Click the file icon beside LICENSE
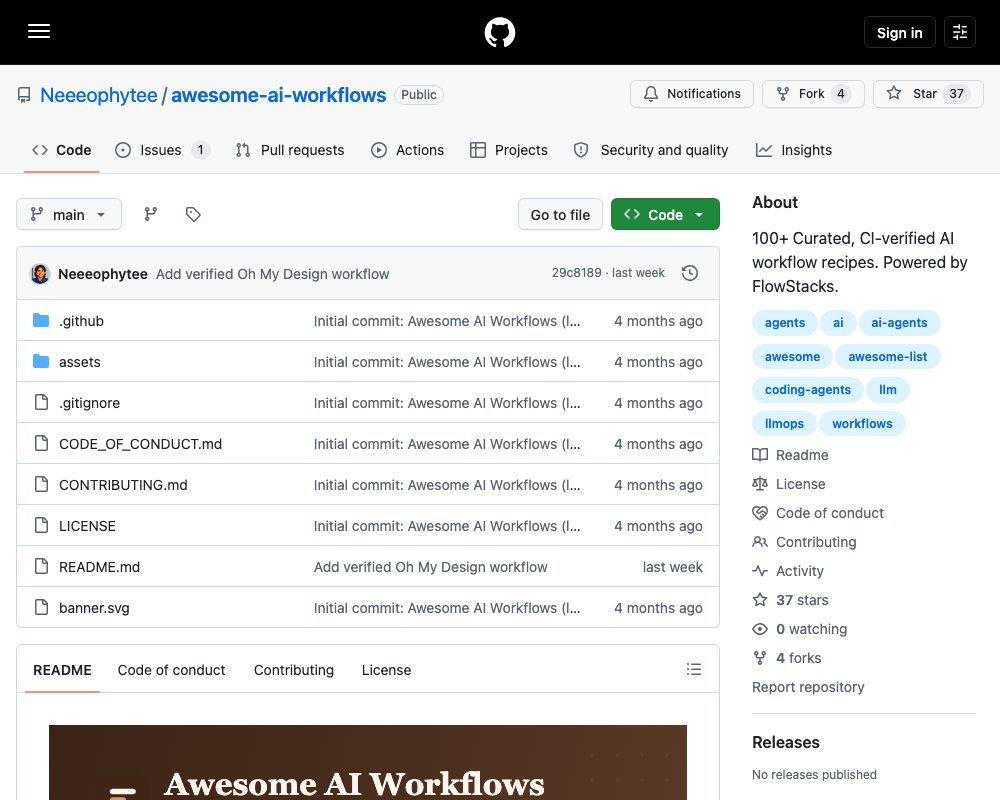 coord(41,525)
